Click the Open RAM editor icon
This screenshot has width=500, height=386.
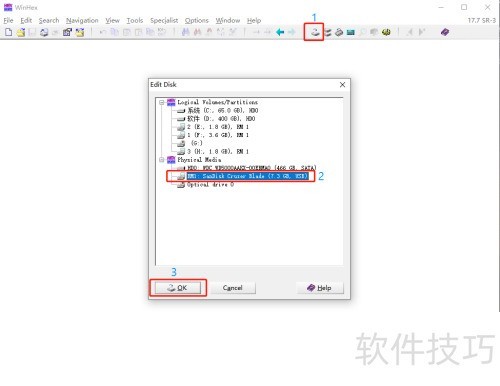[x=350, y=32]
